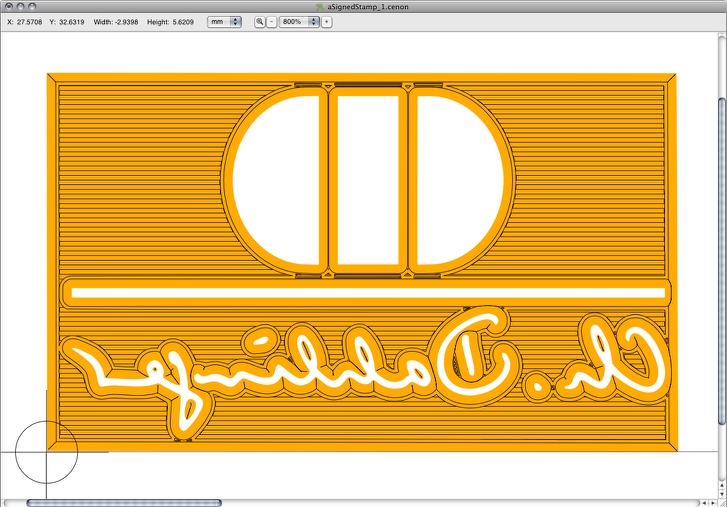
Task: Select the long white horizontal bar
Action: (366, 292)
